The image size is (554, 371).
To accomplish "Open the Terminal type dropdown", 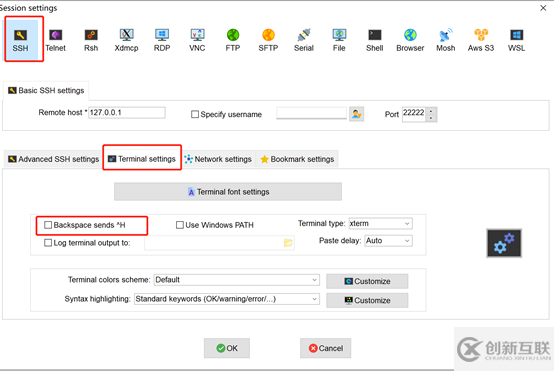I will click(x=381, y=223).
